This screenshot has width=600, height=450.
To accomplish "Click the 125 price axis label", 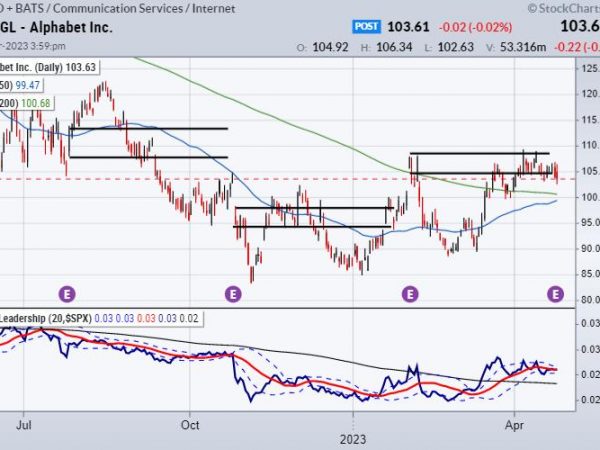I will tap(590, 68).
